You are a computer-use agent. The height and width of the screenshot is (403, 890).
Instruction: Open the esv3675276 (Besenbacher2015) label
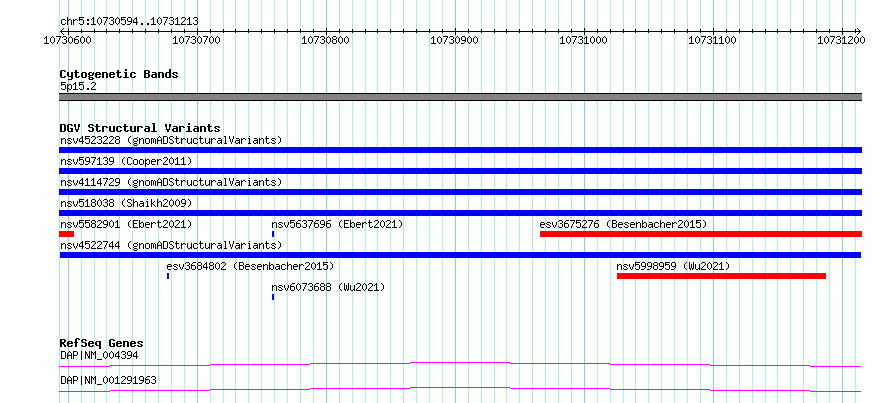pos(623,224)
